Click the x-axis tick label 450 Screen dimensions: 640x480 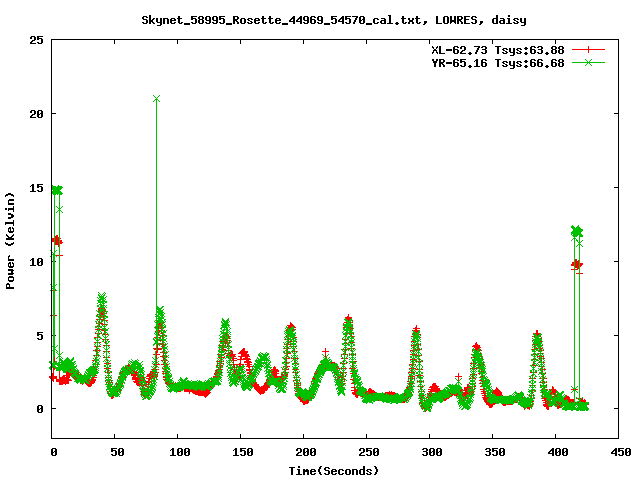(621, 452)
